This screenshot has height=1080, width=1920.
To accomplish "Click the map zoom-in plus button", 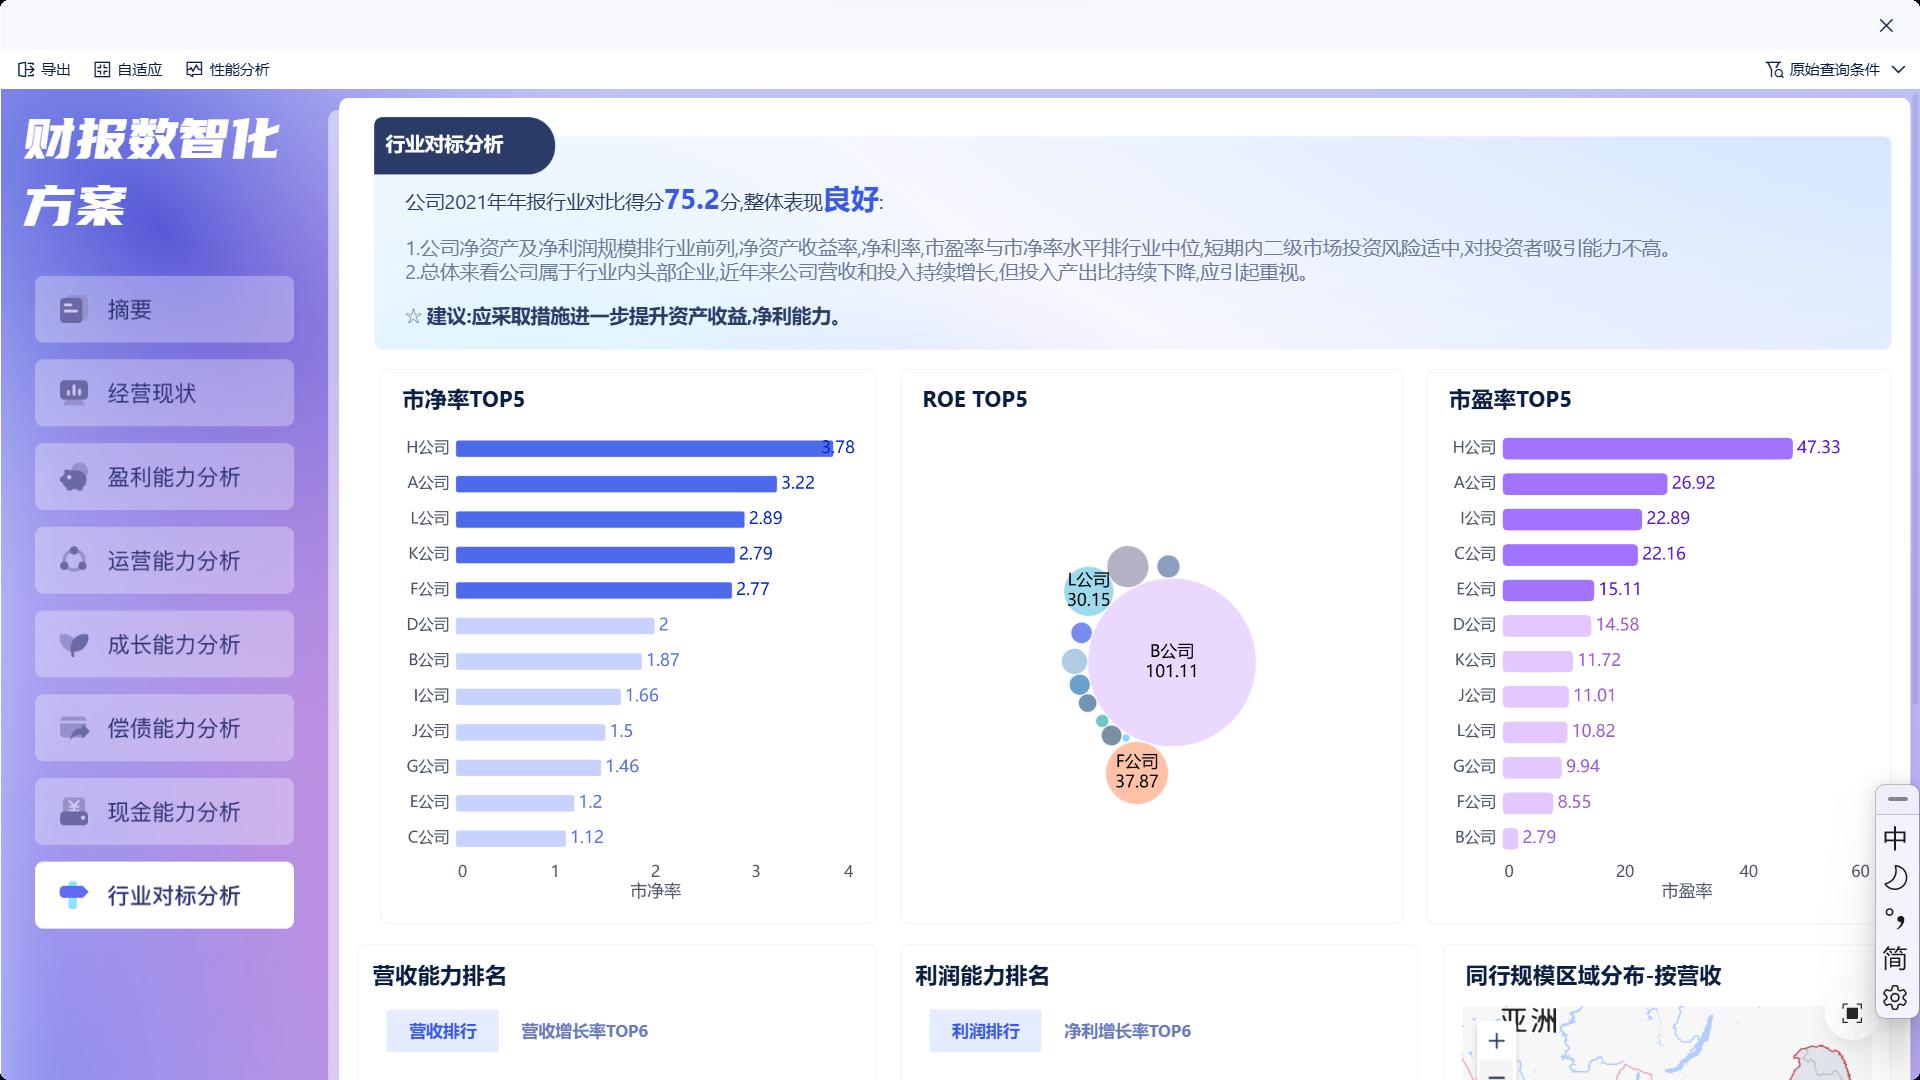I will [1496, 1041].
